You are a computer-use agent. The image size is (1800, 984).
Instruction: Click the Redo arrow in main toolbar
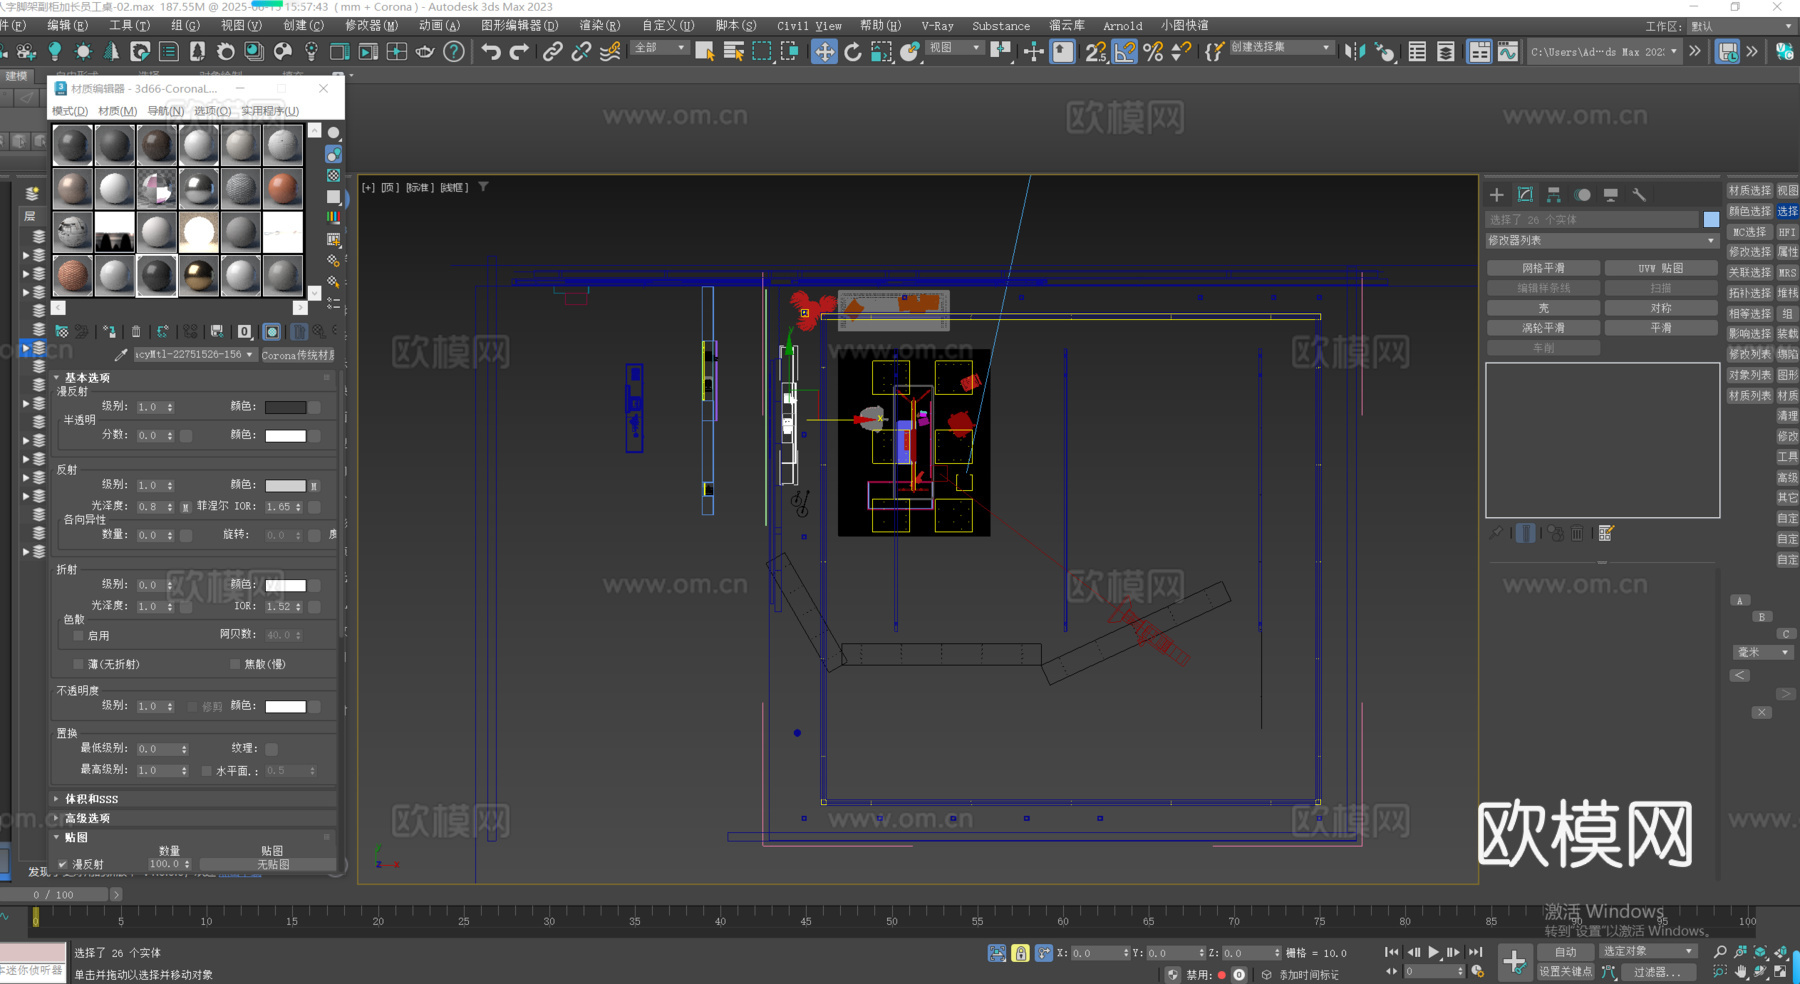[x=519, y=51]
